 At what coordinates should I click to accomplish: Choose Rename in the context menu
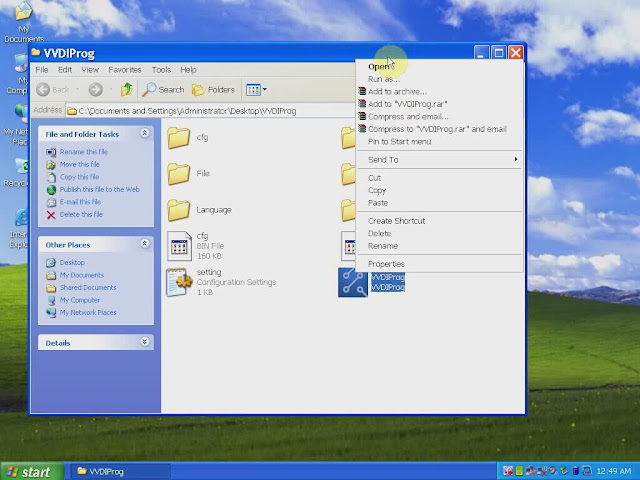(x=440, y=246)
